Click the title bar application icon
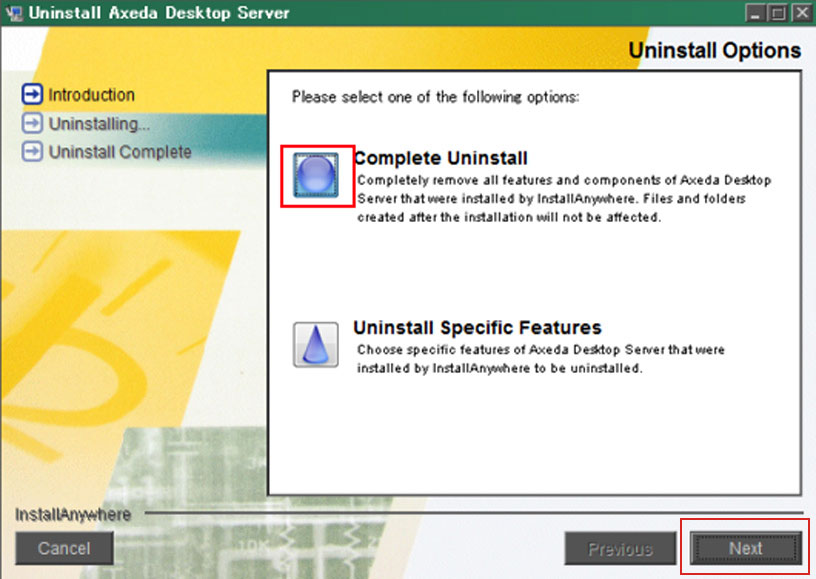 point(14,13)
